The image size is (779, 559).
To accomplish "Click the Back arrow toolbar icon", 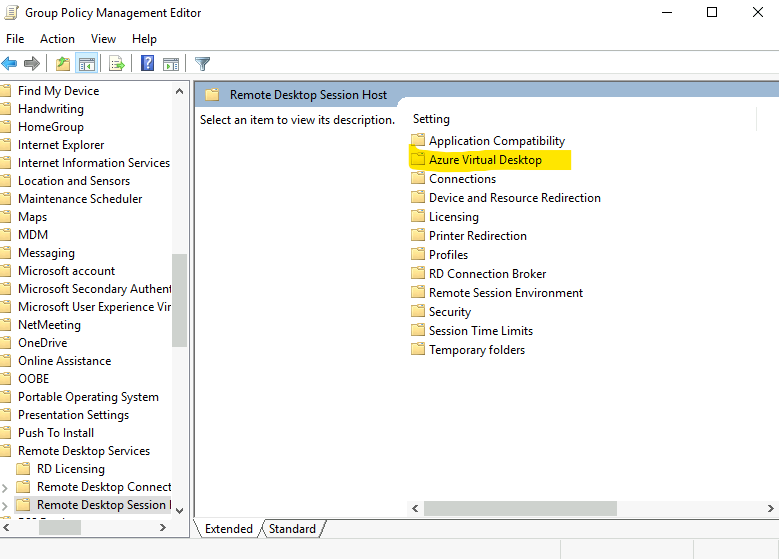I will click(10, 64).
